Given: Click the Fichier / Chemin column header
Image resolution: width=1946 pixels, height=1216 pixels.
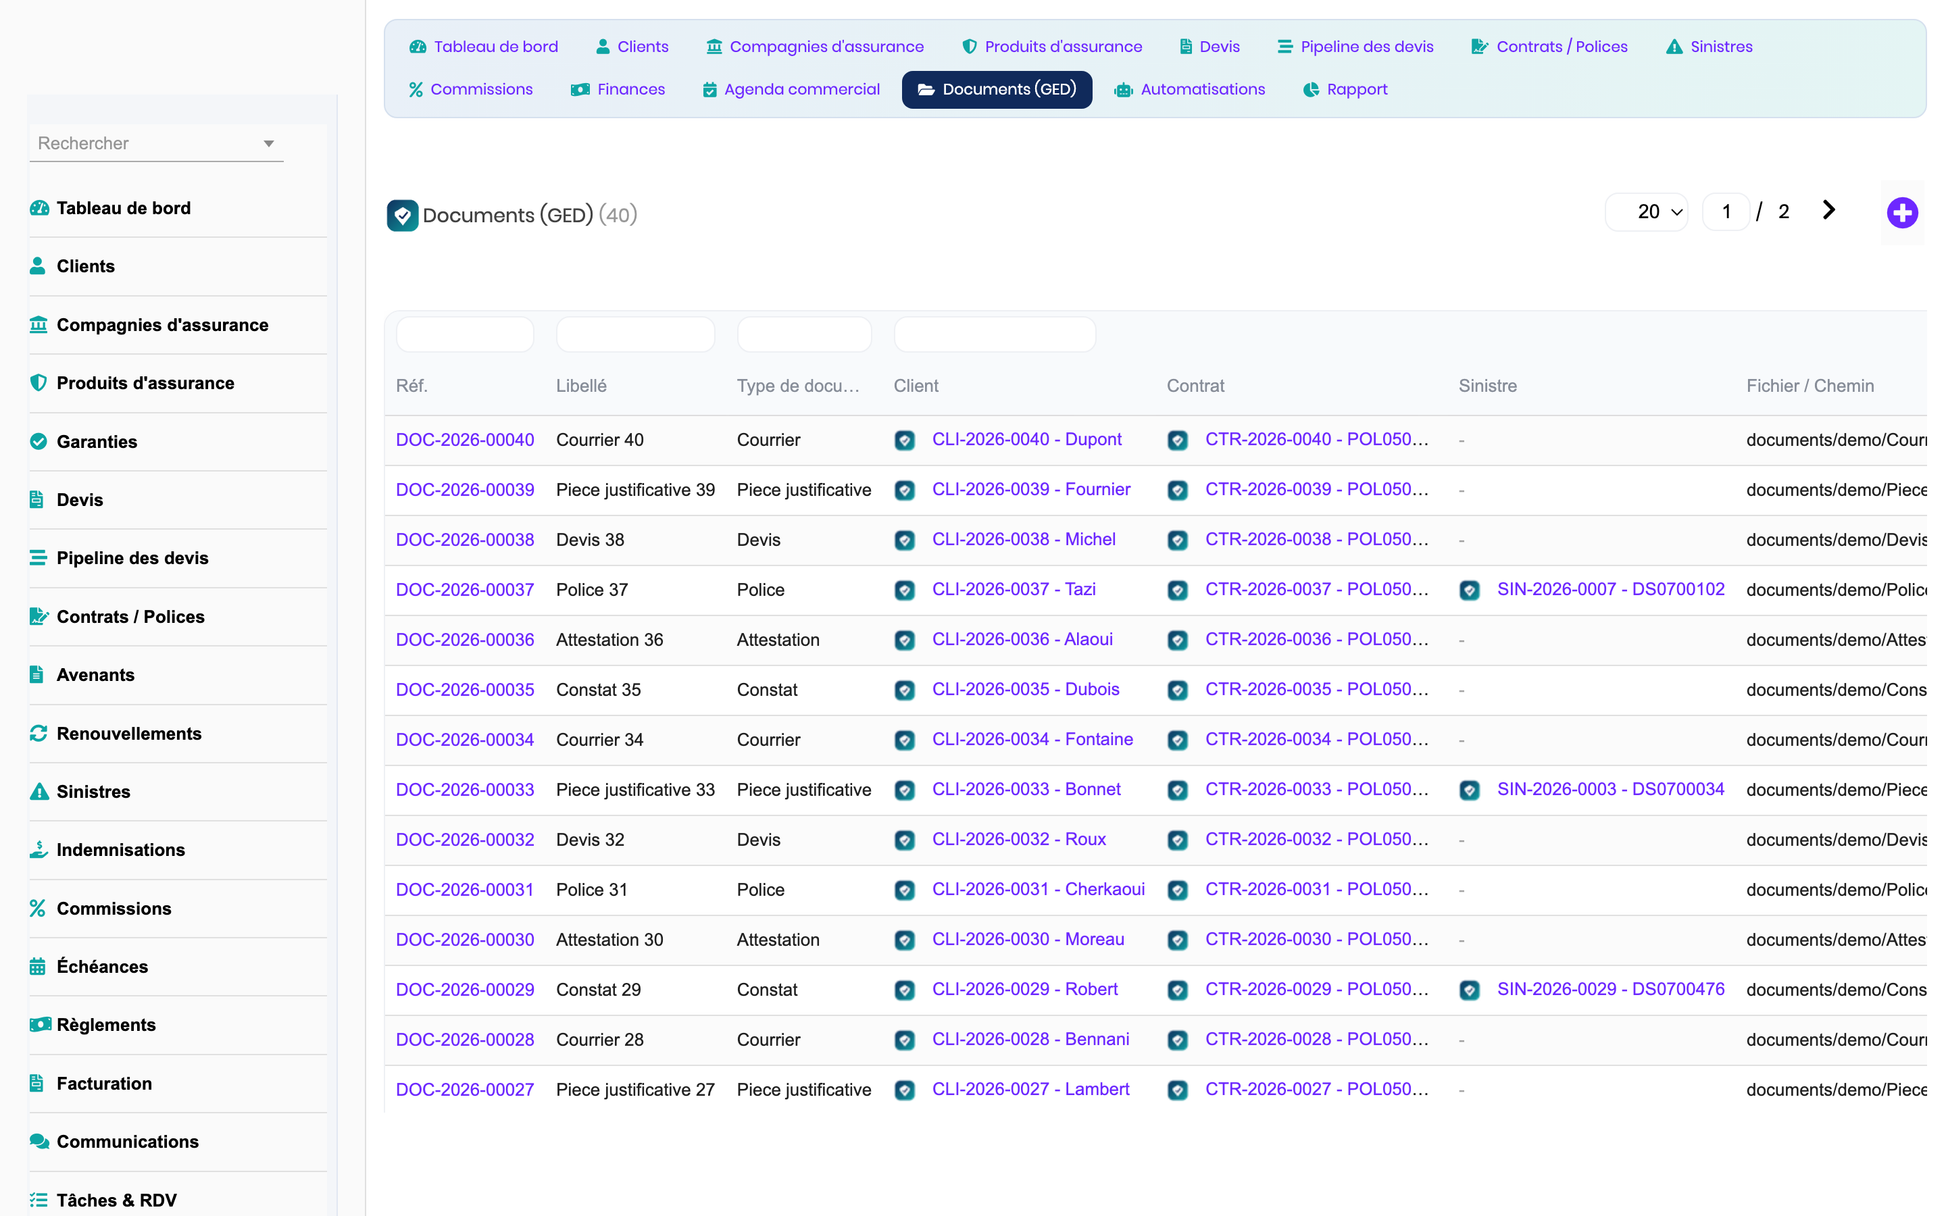Looking at the screenshot, I should click(1810, 386).
